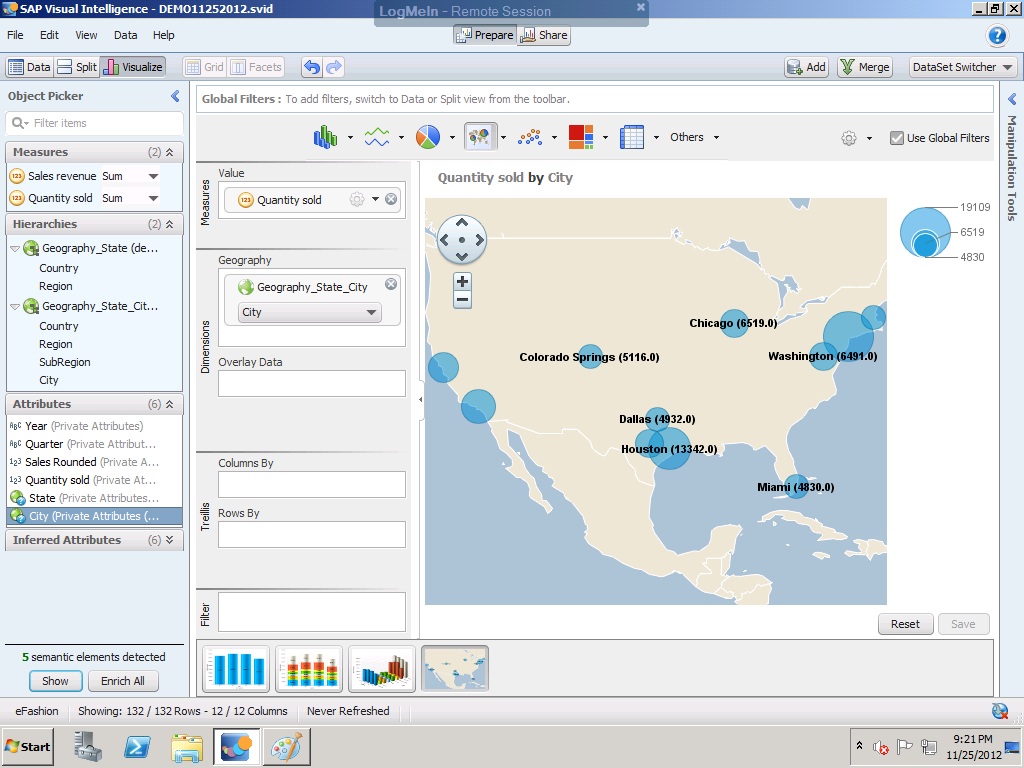Image resolution: width=1024 pixels, height=768 pixels.
Task: Collapse the Attributes section
Action: pyautogui.click(x=170, y=404)
